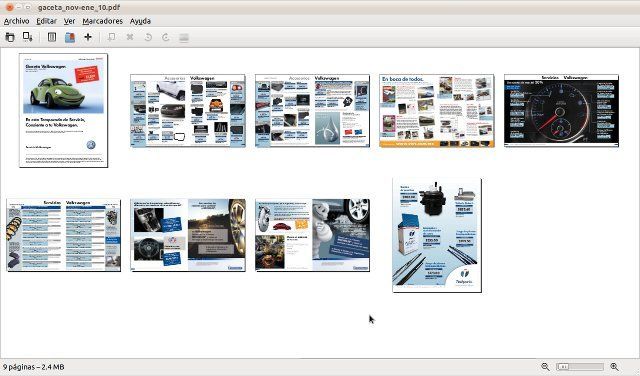Select the black speedometer page thumbnail
The width and height of the screenshot is (640, 376).
click(561, 110)
